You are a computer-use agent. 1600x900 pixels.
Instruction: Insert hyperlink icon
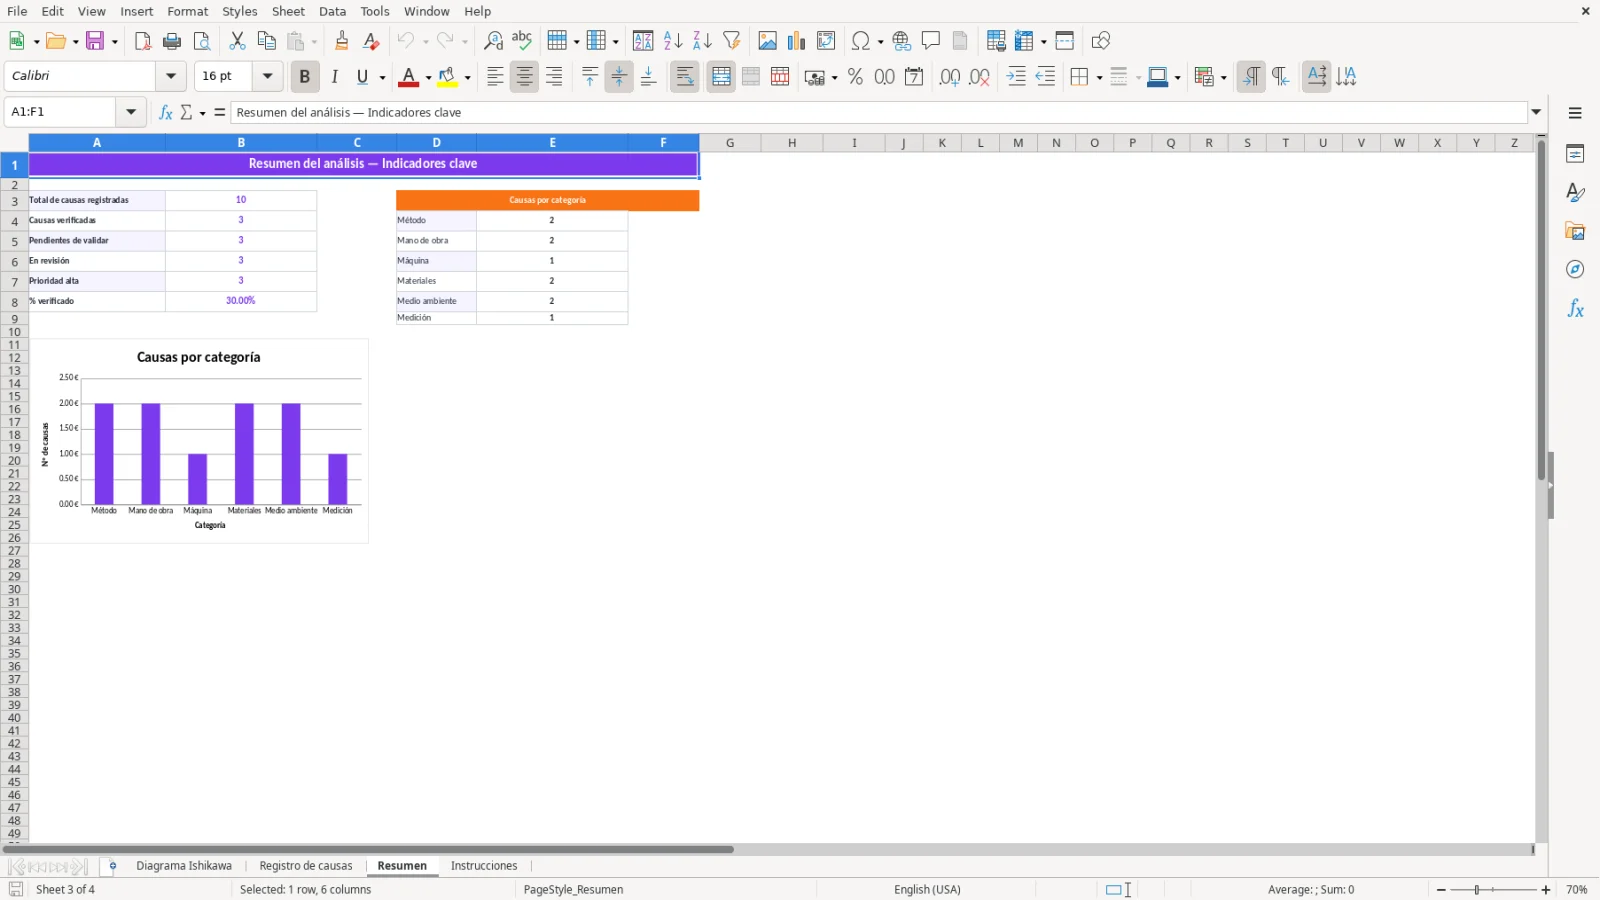[902, 41]
